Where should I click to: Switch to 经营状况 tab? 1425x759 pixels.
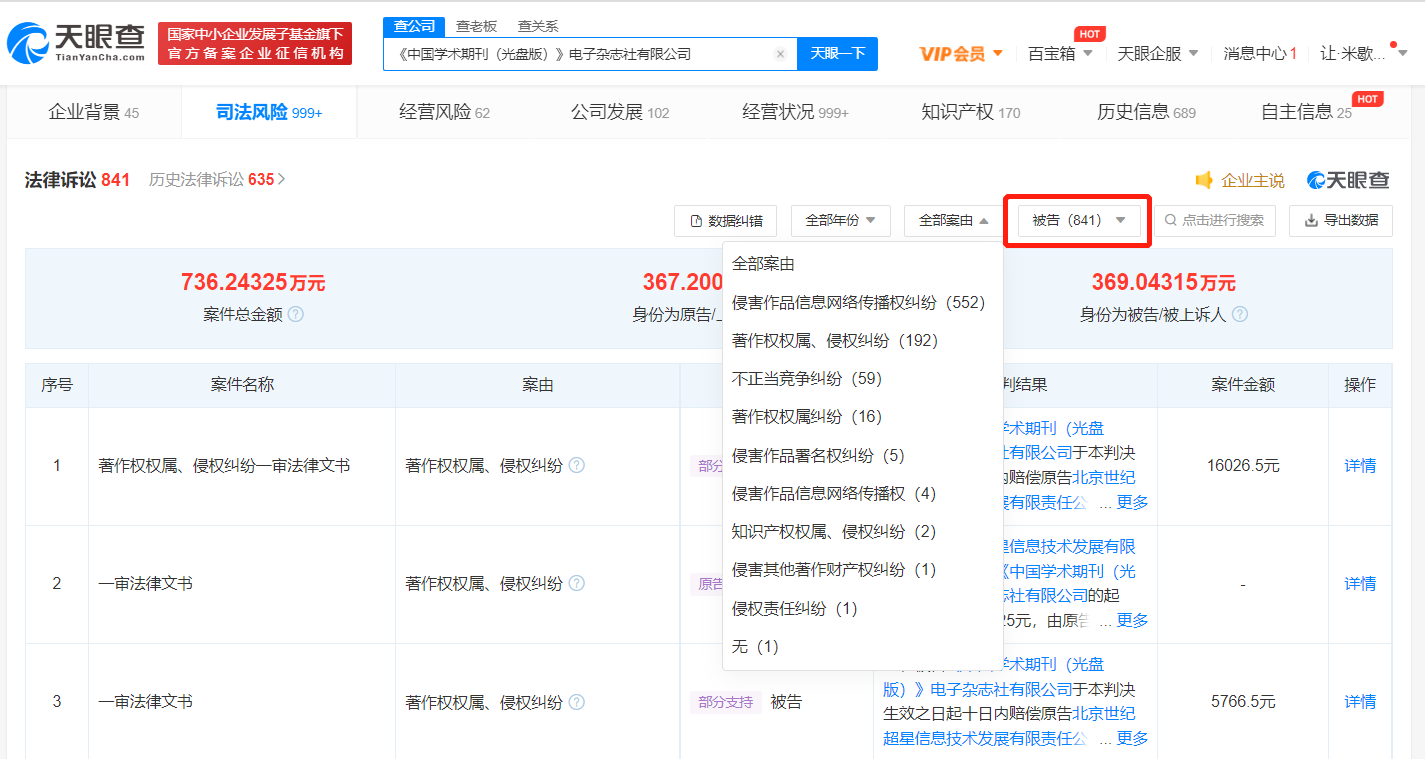[794, 112]
